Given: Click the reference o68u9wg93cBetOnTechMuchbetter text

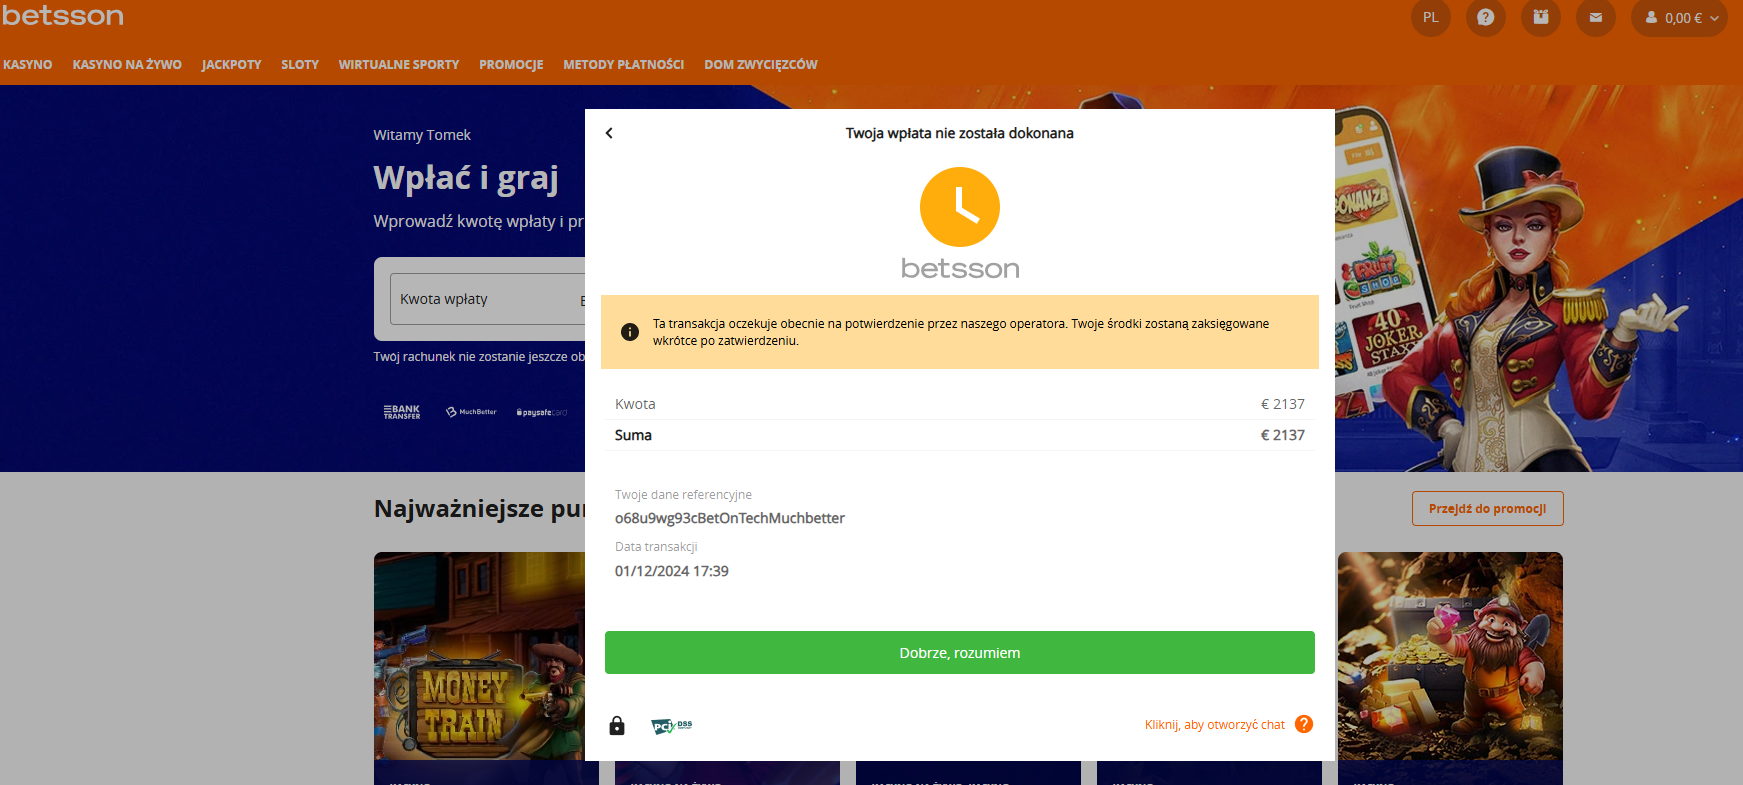Looking at the screenshot, I should click(x=730, y=518).
